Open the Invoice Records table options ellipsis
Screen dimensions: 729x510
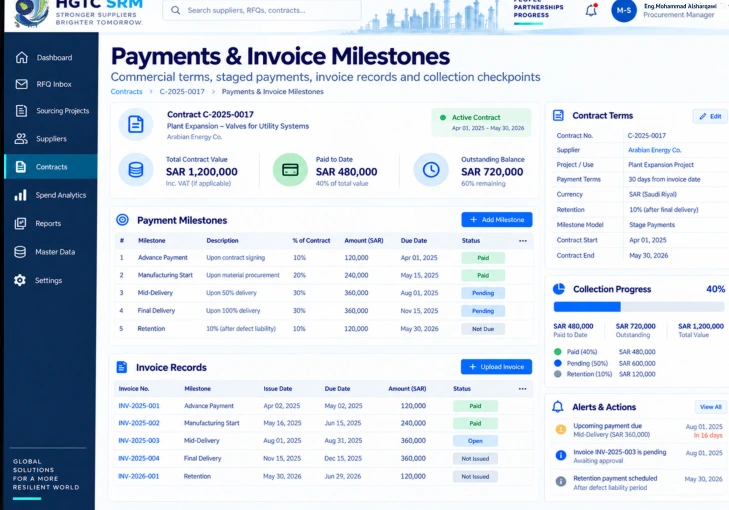523,389
